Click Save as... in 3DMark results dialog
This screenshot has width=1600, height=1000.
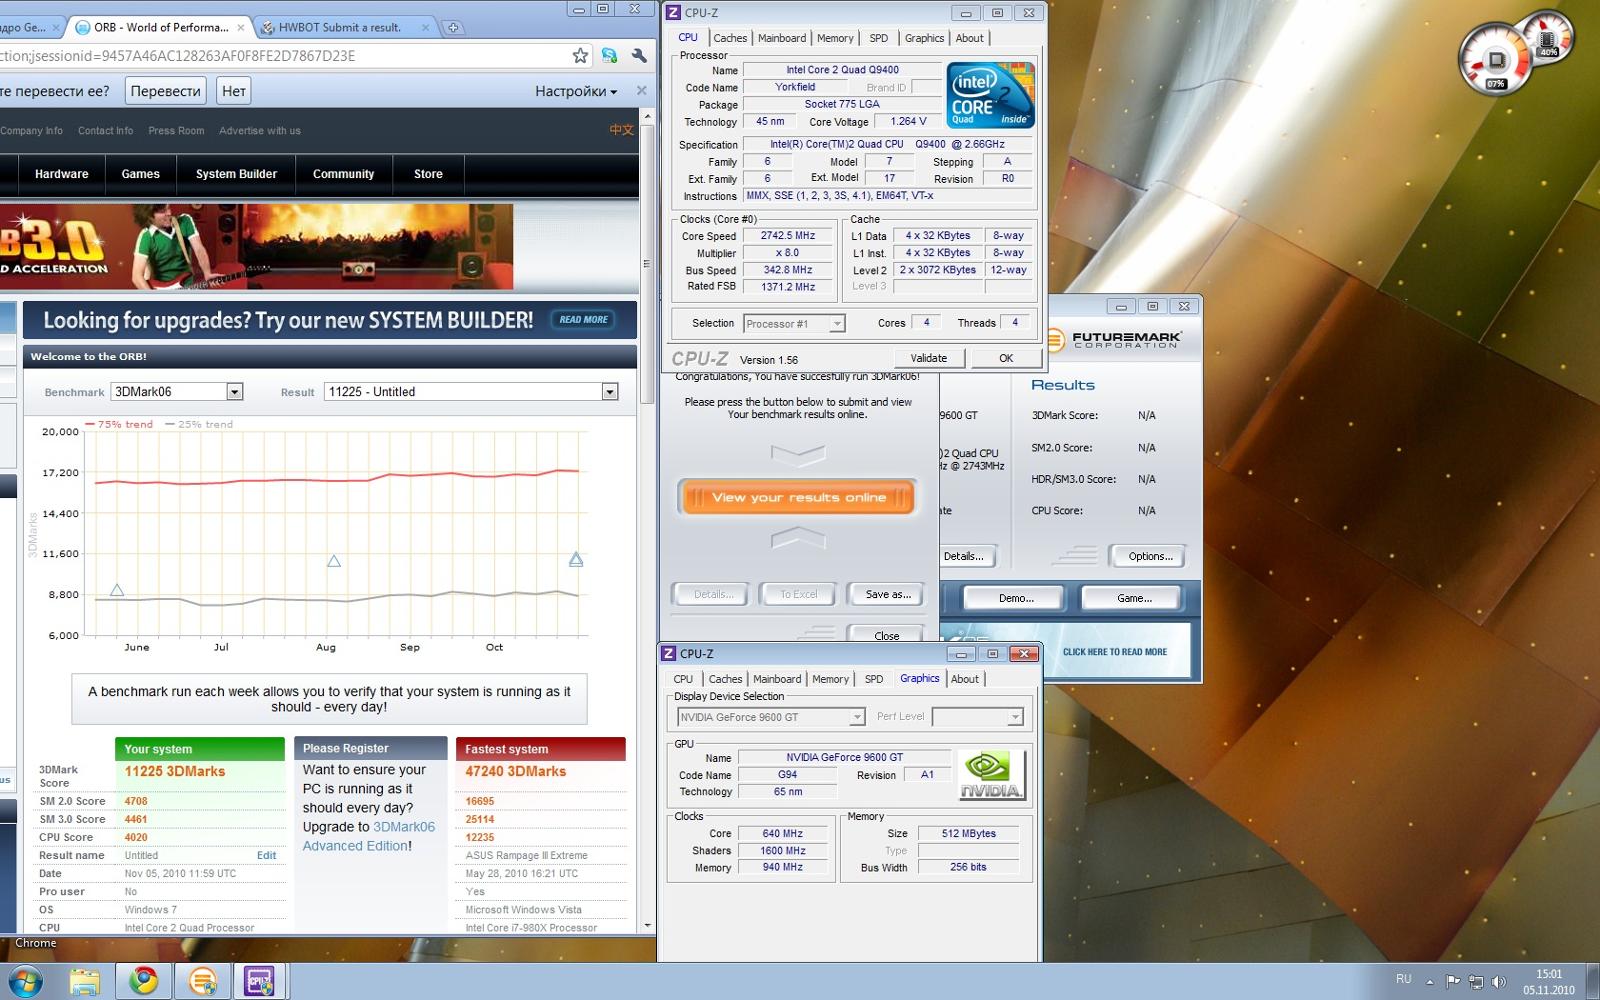pos(888,594)
